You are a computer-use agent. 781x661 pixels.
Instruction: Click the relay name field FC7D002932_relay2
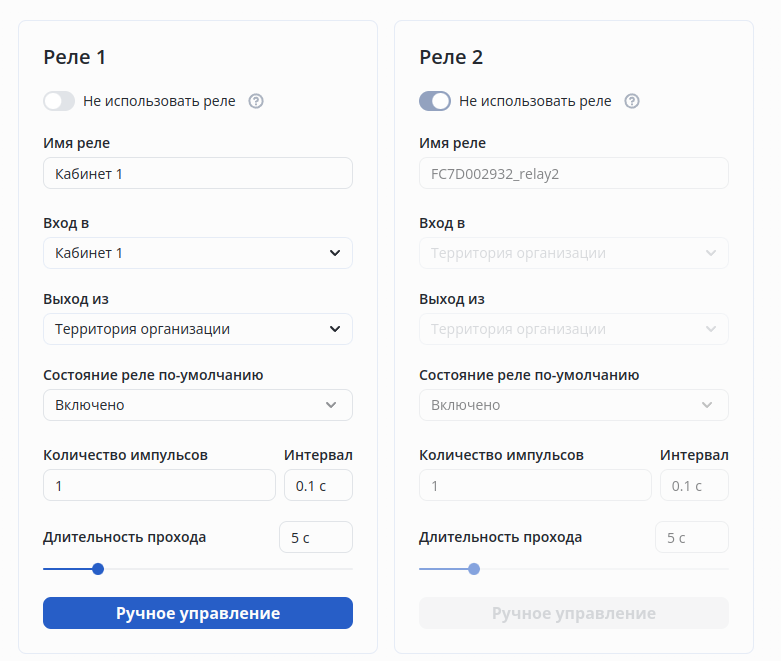pos(574,173)
